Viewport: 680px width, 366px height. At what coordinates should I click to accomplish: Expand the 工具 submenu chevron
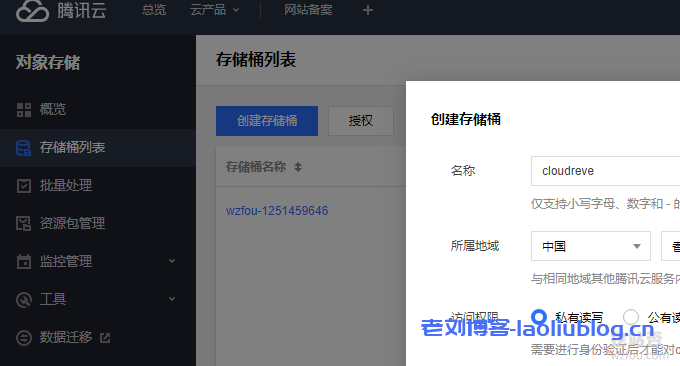tap(172, 299)
